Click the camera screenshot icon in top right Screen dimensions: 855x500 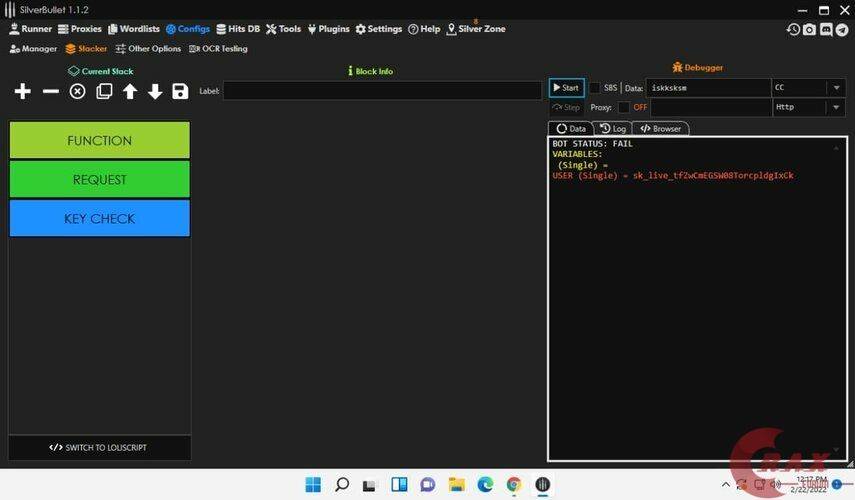(x=809, y=30)
